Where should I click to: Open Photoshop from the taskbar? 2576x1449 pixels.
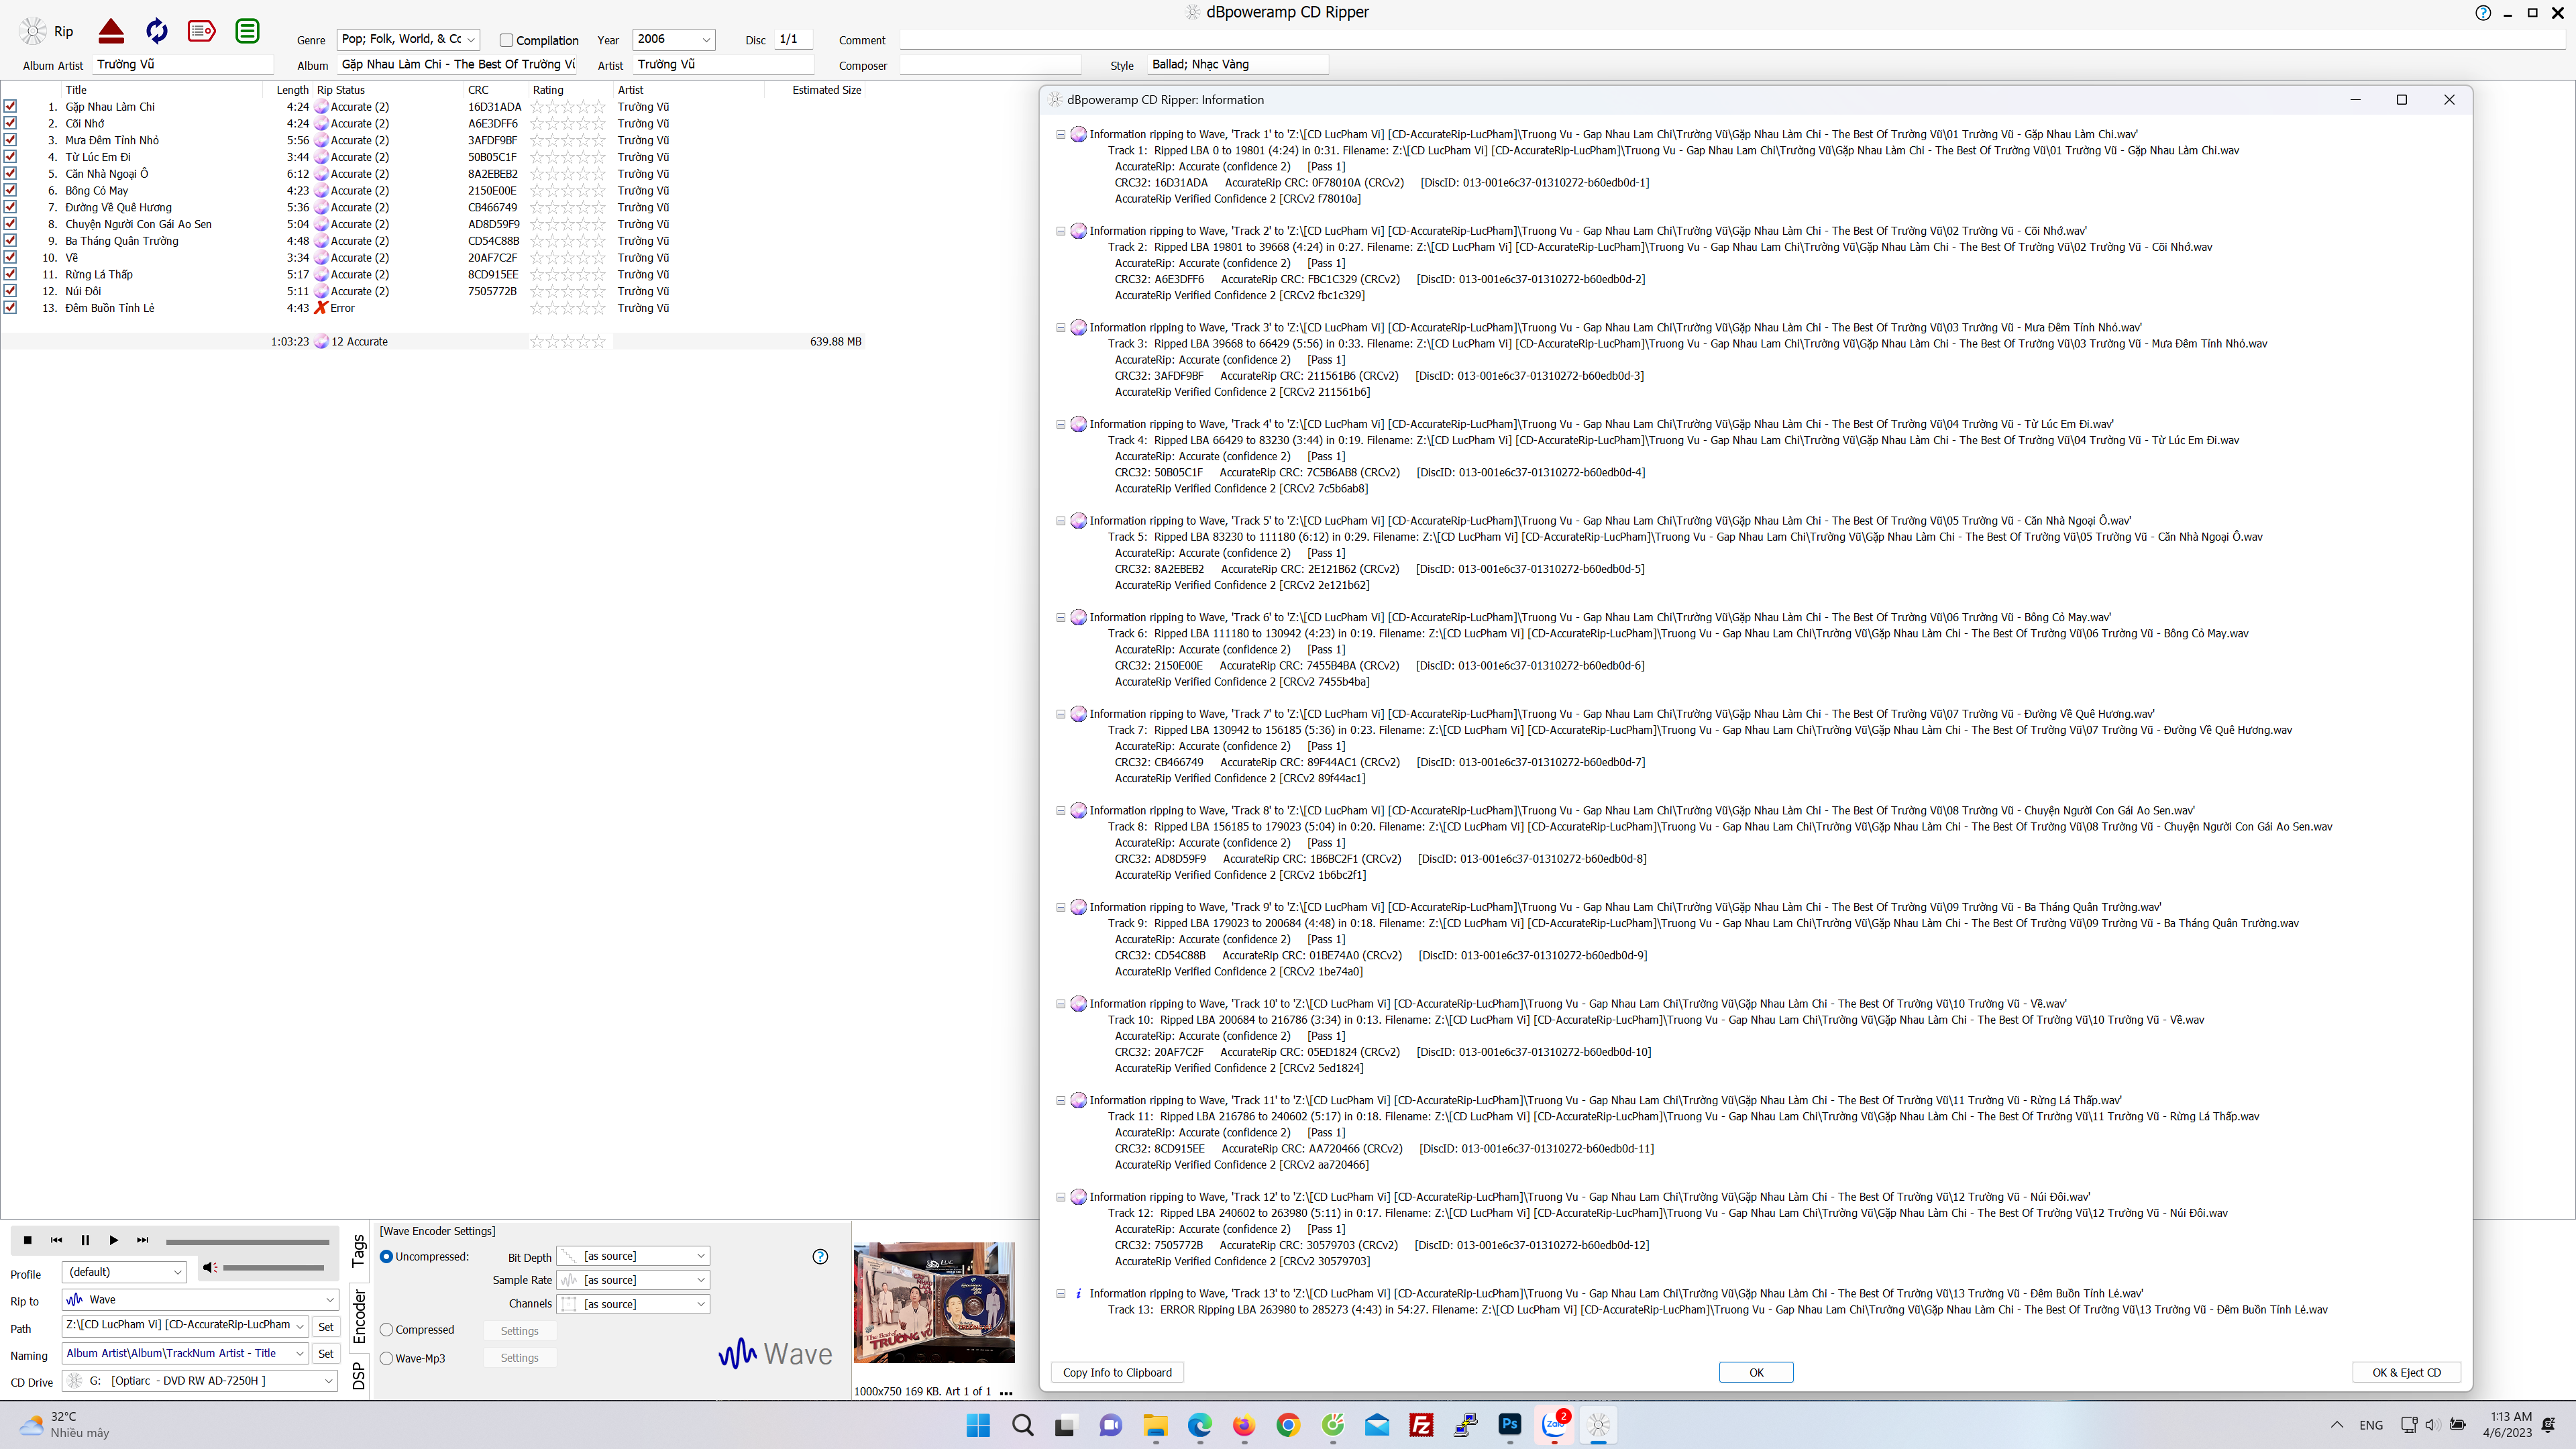(x=1510, y=1425)
